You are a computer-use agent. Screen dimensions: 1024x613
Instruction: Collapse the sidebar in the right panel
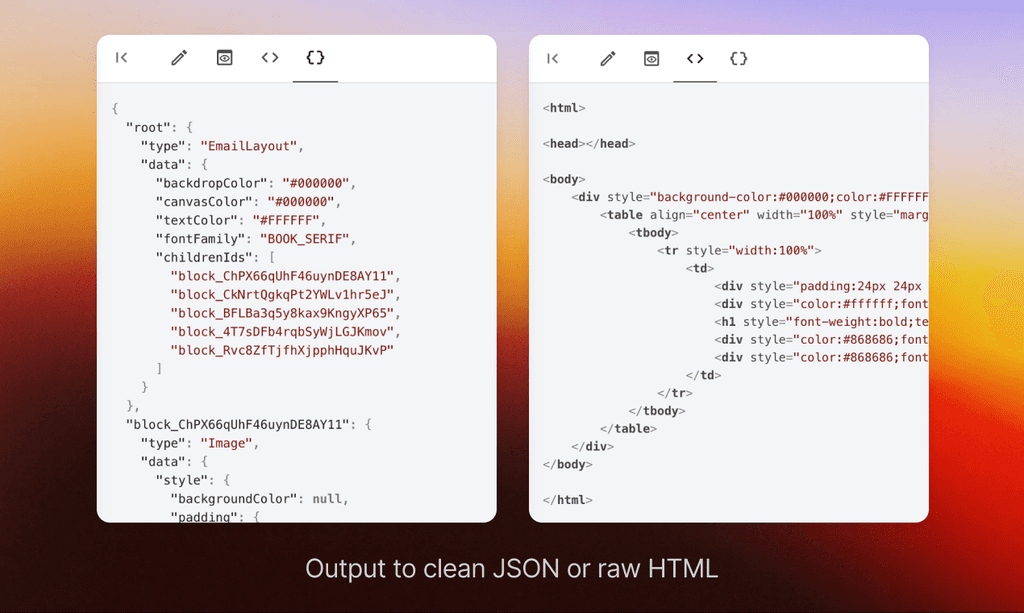(552, 59)
